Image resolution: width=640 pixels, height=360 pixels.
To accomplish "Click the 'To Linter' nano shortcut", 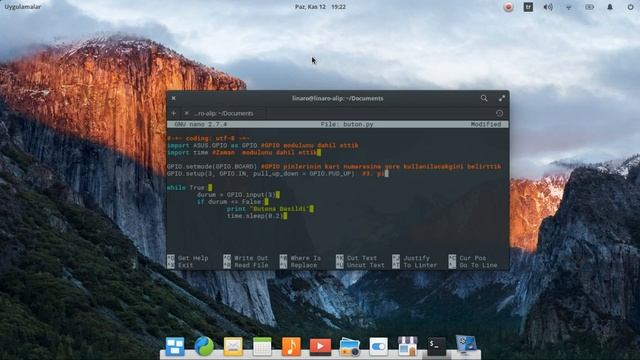I will (x=420, y=265).
